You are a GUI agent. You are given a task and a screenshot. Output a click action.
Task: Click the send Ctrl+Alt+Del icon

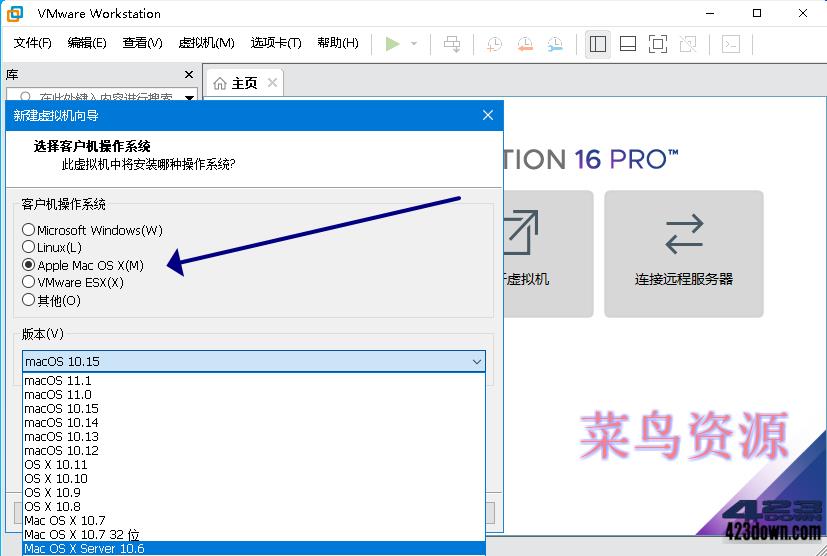point(453,43)
